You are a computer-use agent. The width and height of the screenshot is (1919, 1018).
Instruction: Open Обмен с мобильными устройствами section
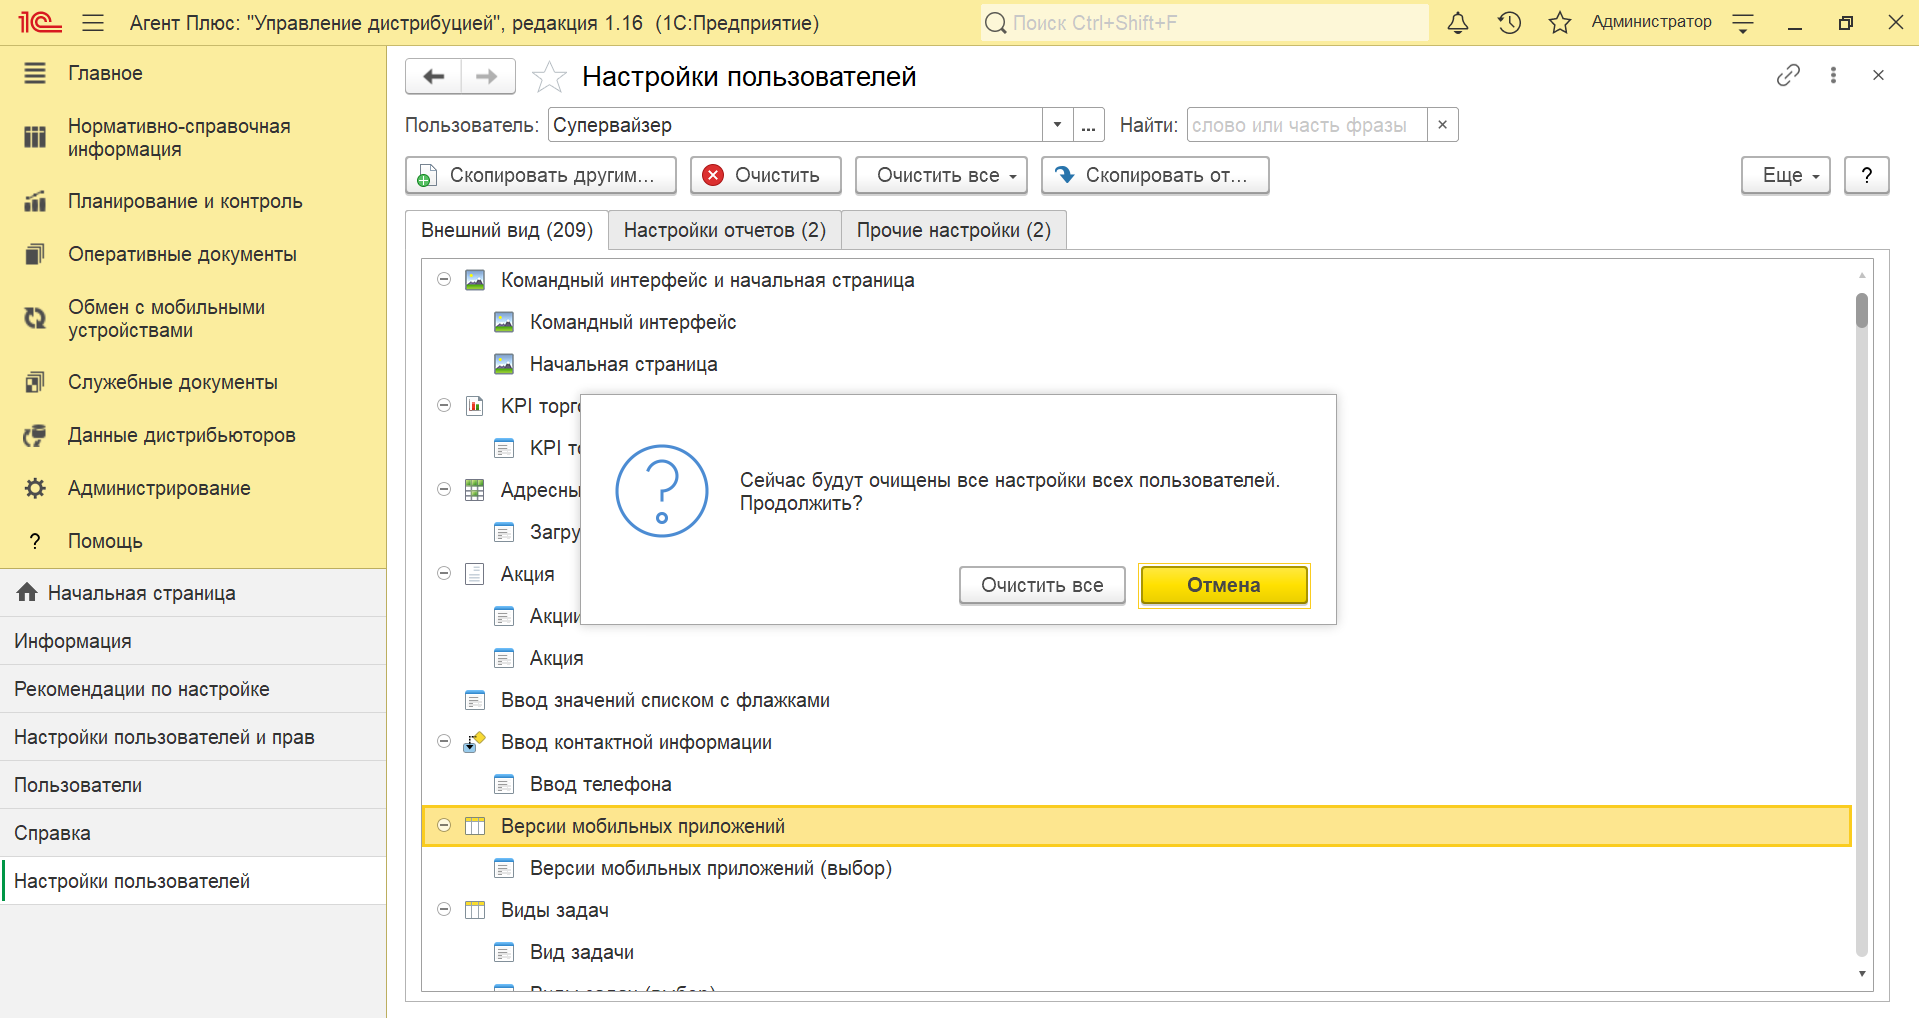tap(193, 319)
